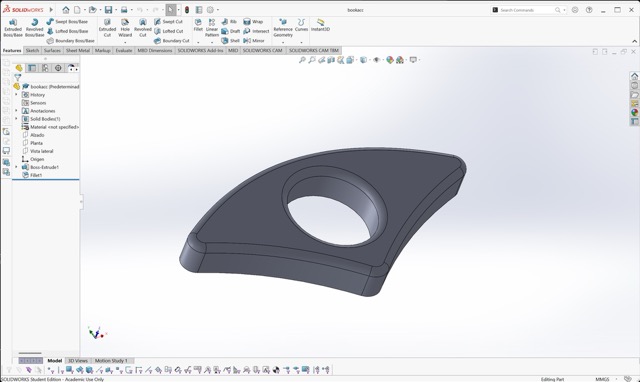This screenshot has width=640, height=382.
Task: Run the Intersect tool
Action: pyautogui.click(x=256, y=31)
